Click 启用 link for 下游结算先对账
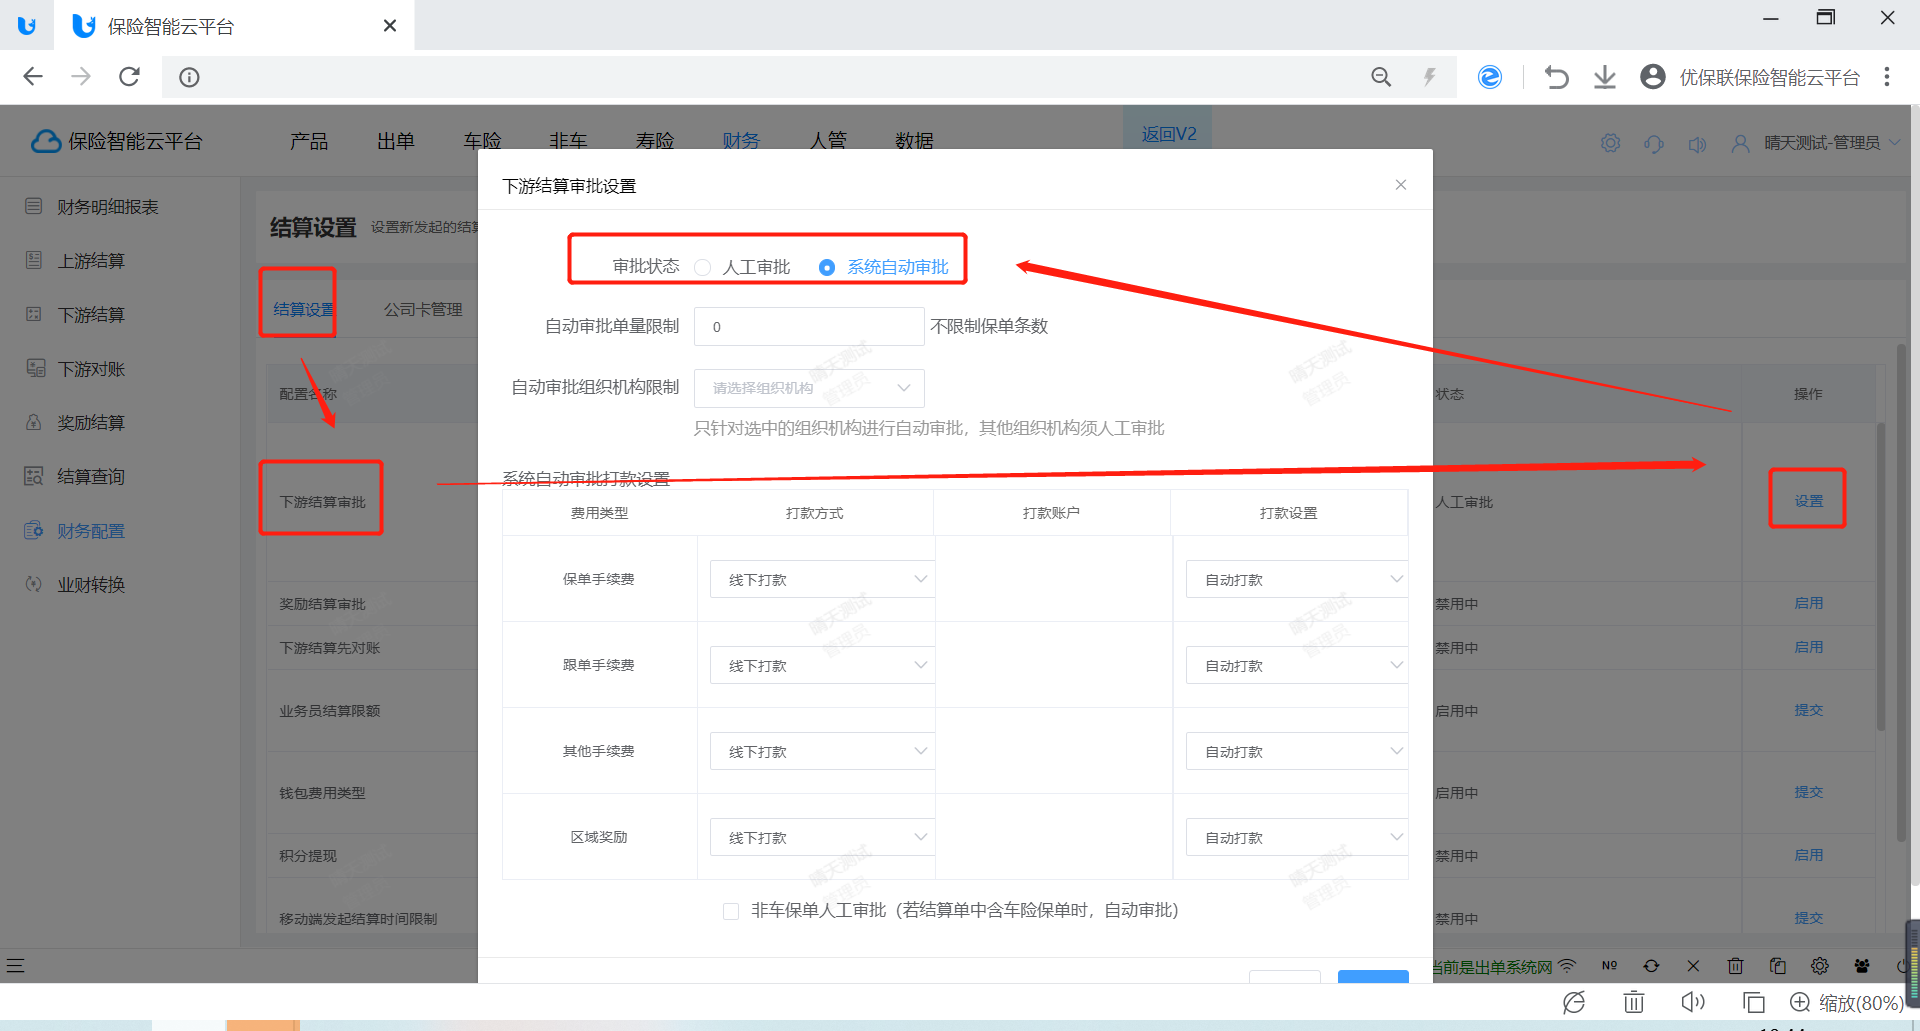The image size is (1920, 1031). (1808, 647)
